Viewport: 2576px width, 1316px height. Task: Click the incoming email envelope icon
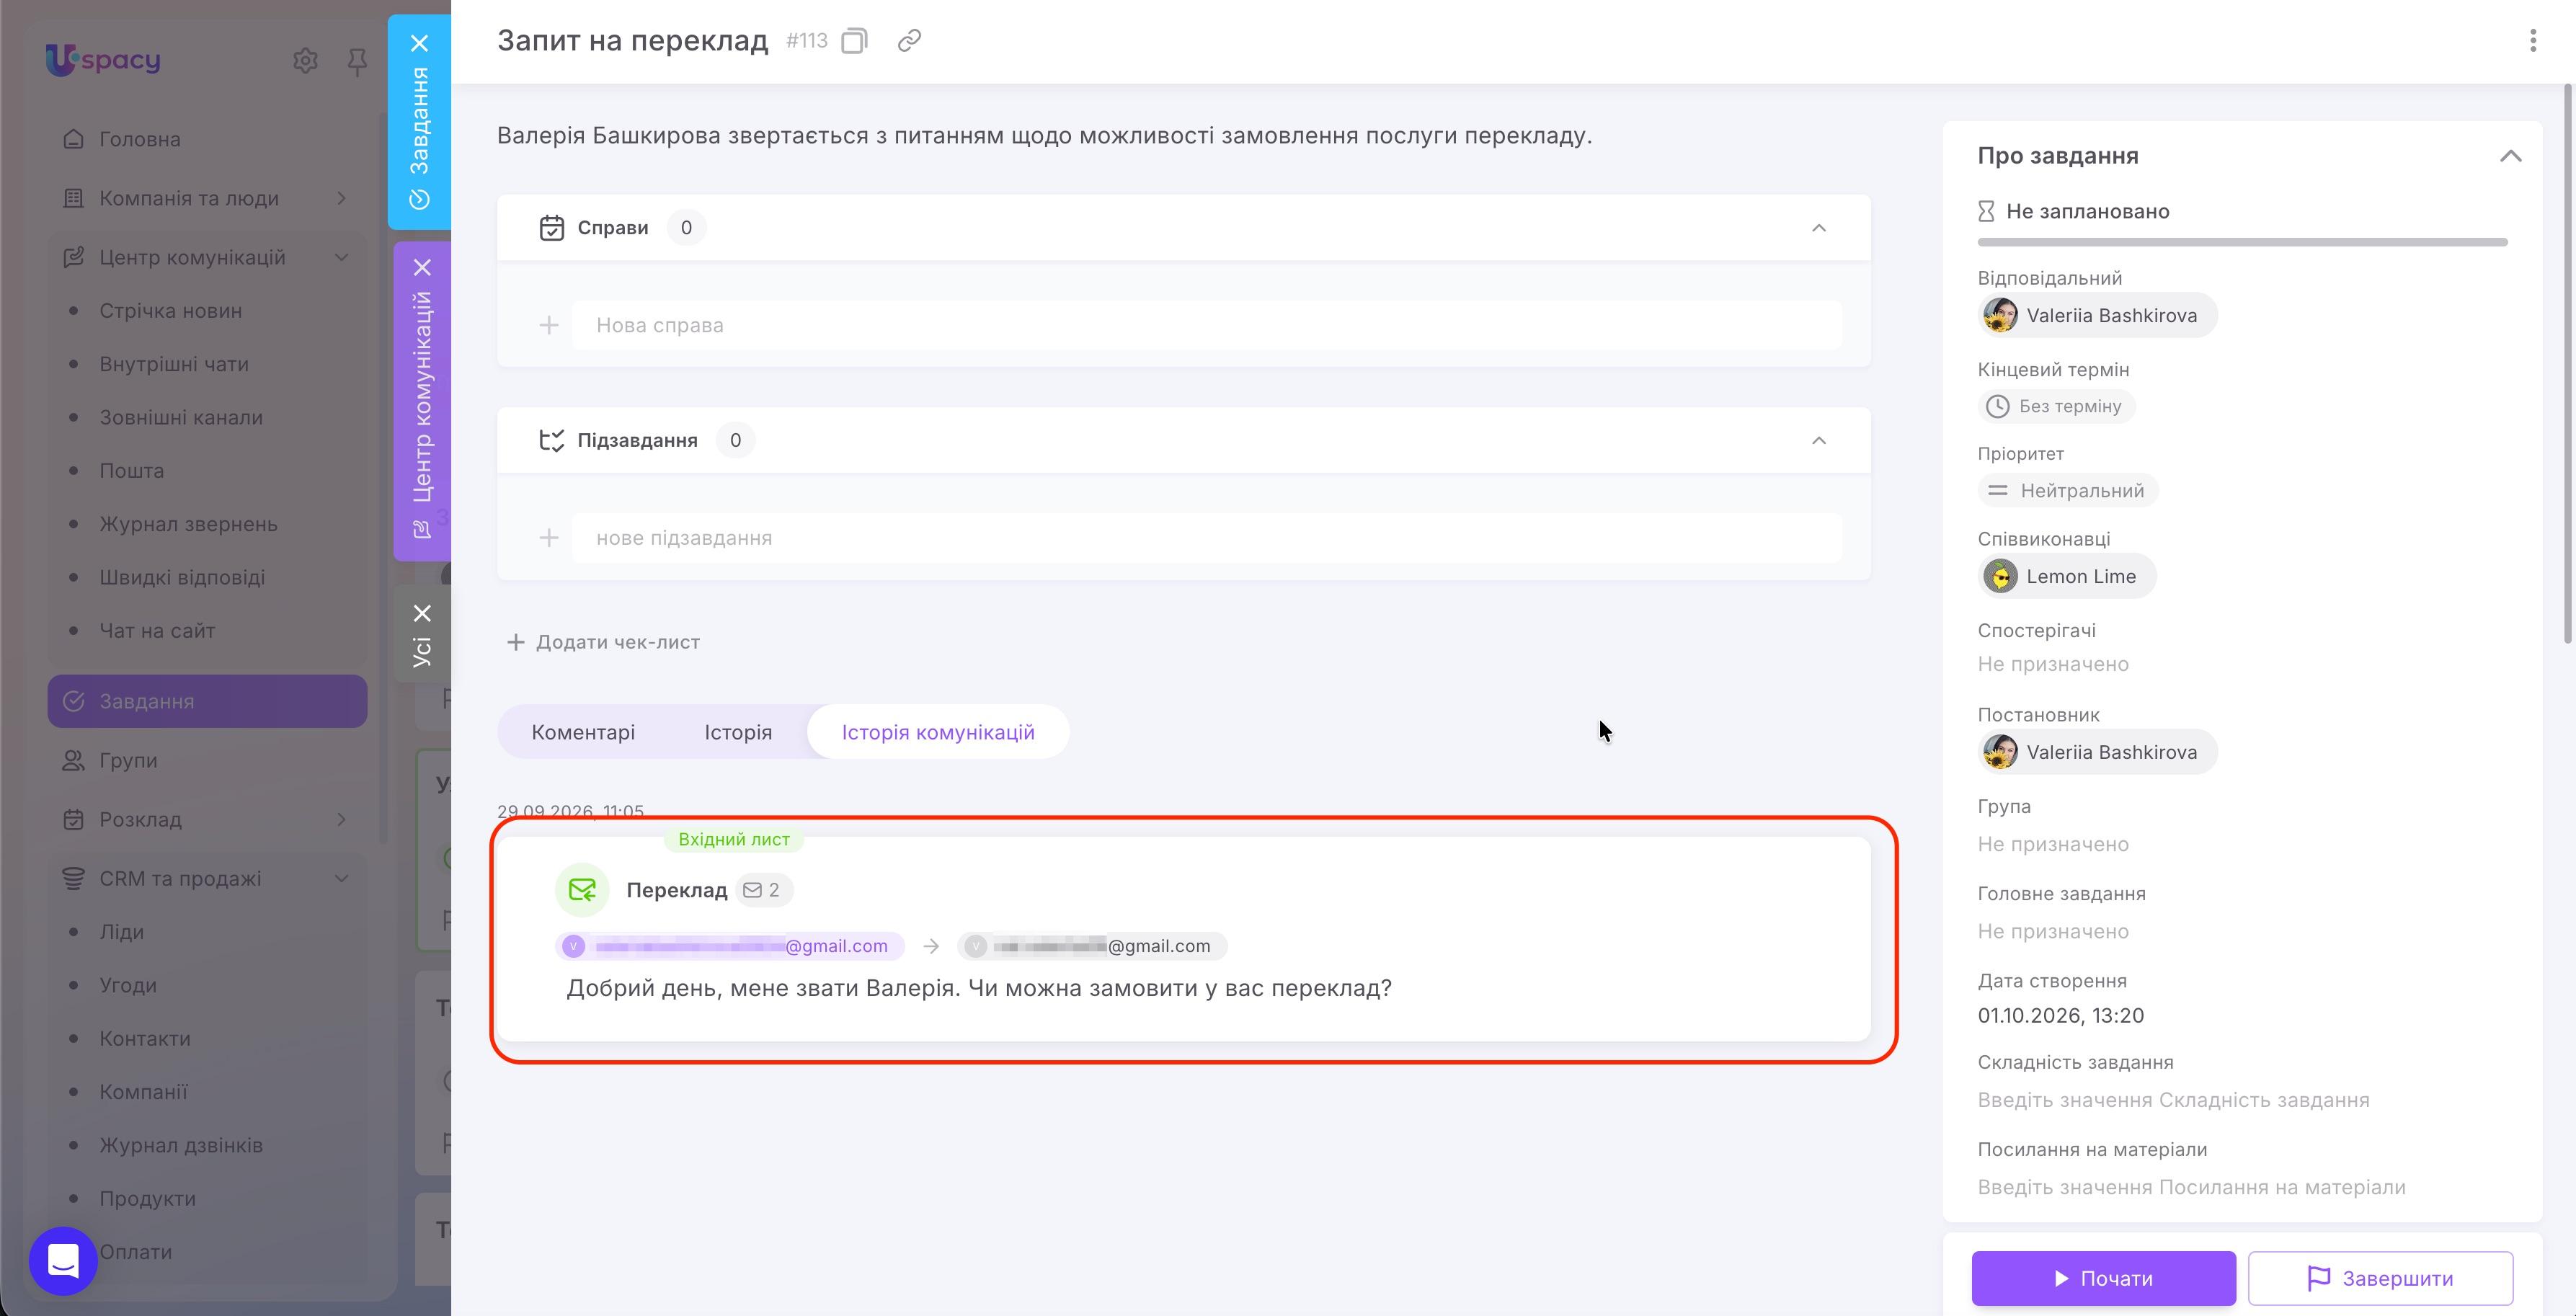click(582, 890)
